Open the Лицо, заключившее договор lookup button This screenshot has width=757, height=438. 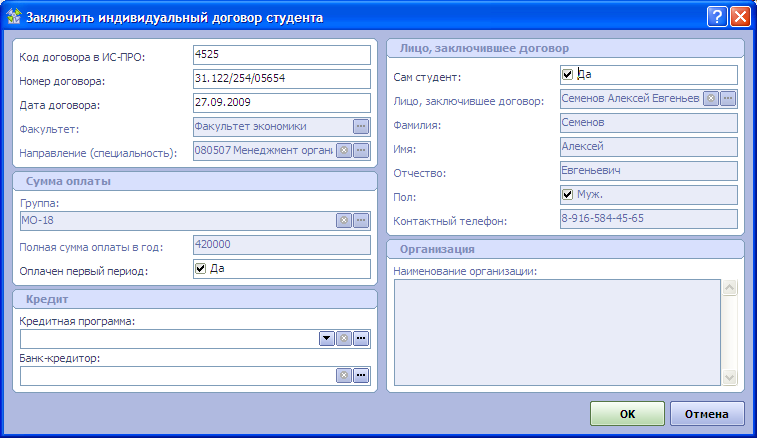[728, 98]
